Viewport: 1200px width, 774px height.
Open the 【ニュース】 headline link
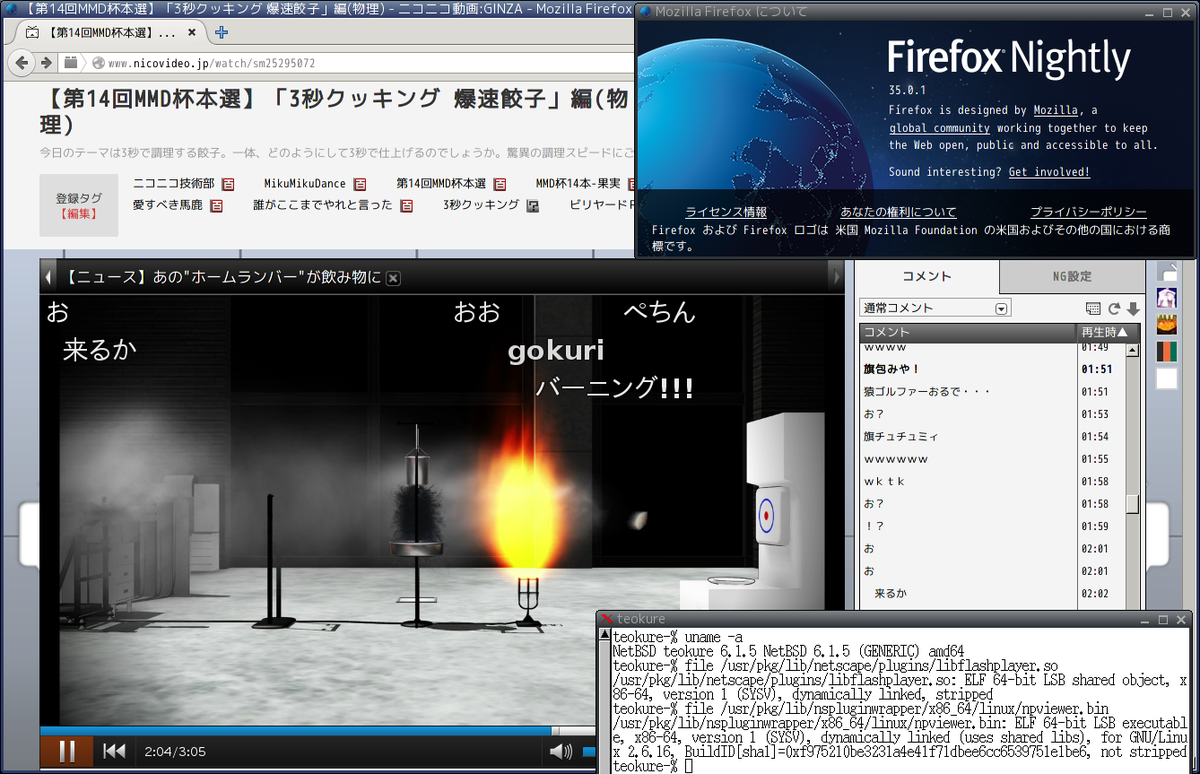(223, 277)
